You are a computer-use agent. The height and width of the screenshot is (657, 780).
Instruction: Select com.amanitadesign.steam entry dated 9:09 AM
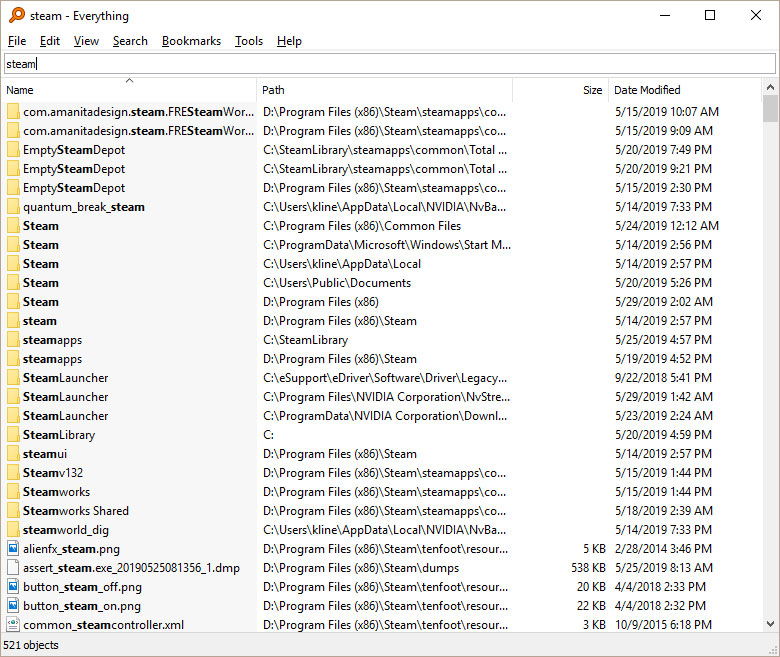click(x=138, y=131)
